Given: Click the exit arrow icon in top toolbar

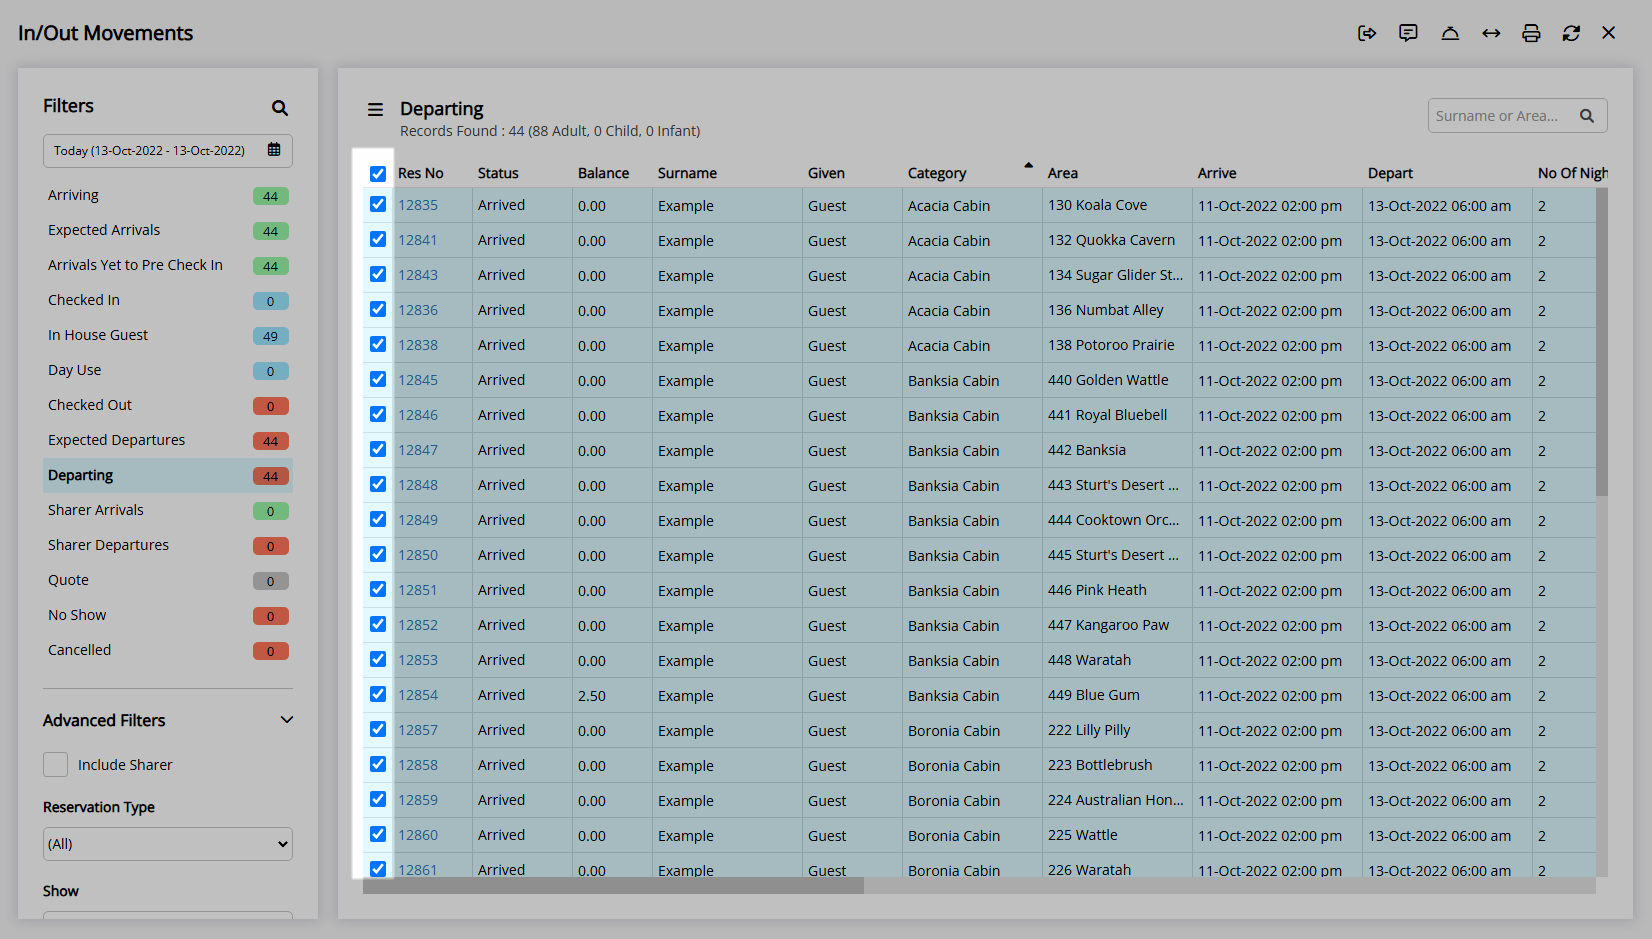Looking at the screenshot, I should [1367, 33].
